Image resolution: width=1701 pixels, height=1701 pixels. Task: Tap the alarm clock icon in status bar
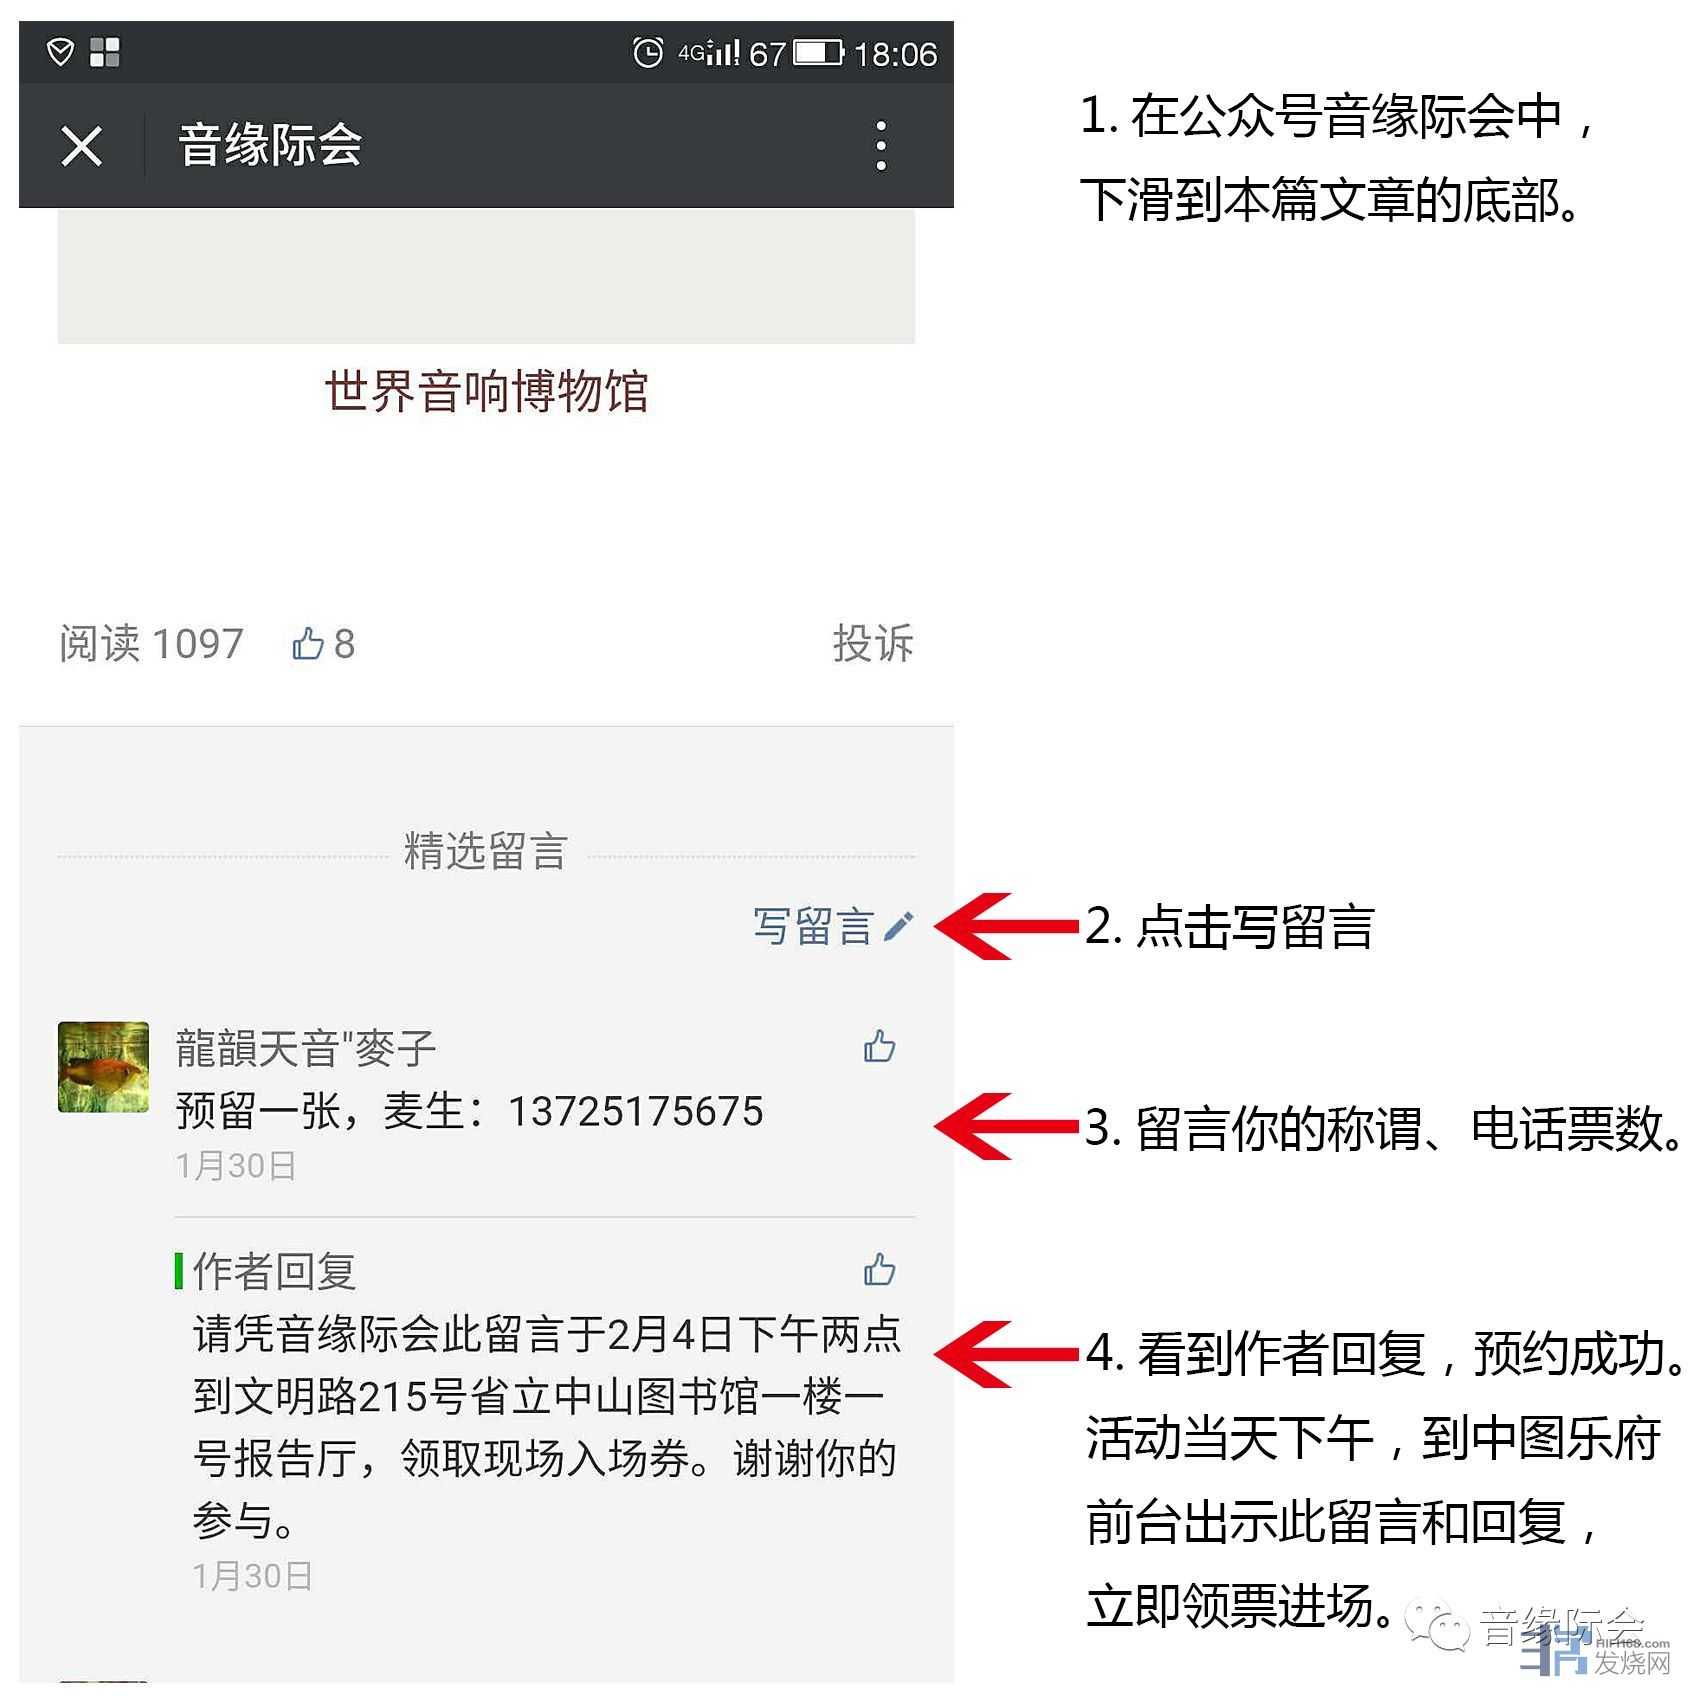tap(647, 52)
